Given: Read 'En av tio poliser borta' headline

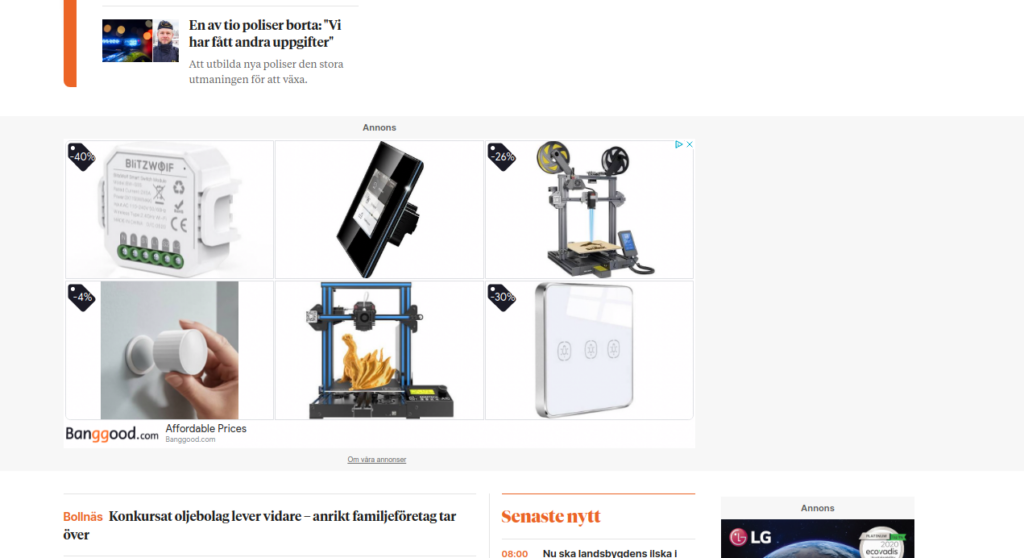Looking at the screenshot, I should 265,33.
